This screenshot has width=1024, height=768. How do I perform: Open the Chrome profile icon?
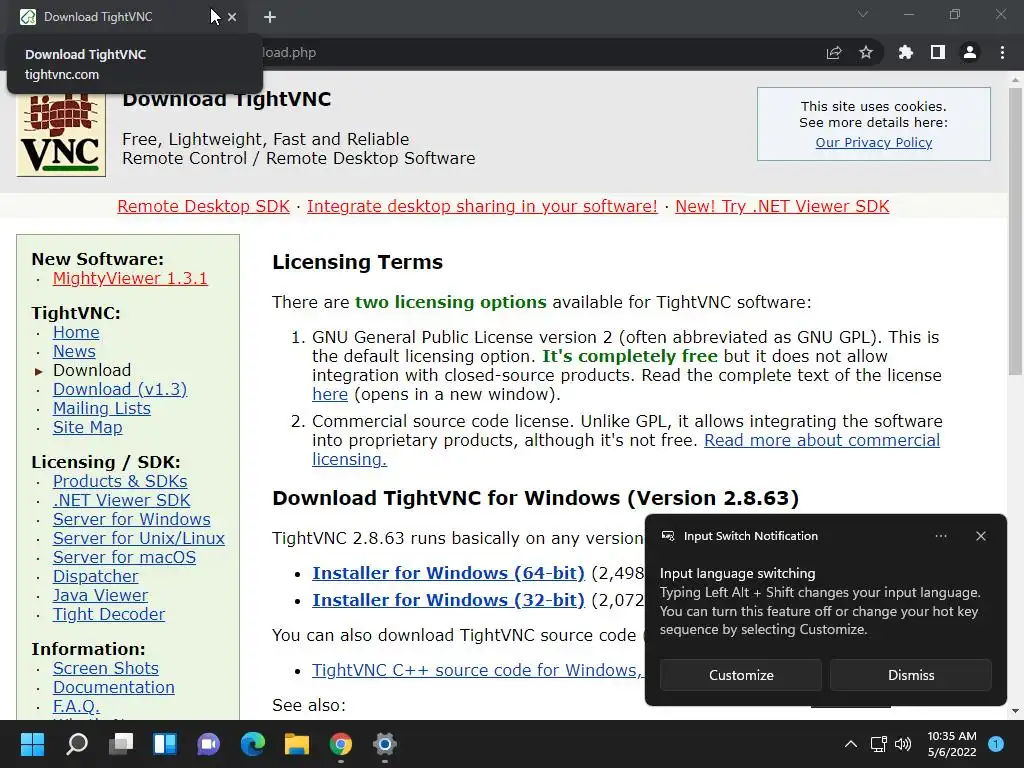[970, 52]
